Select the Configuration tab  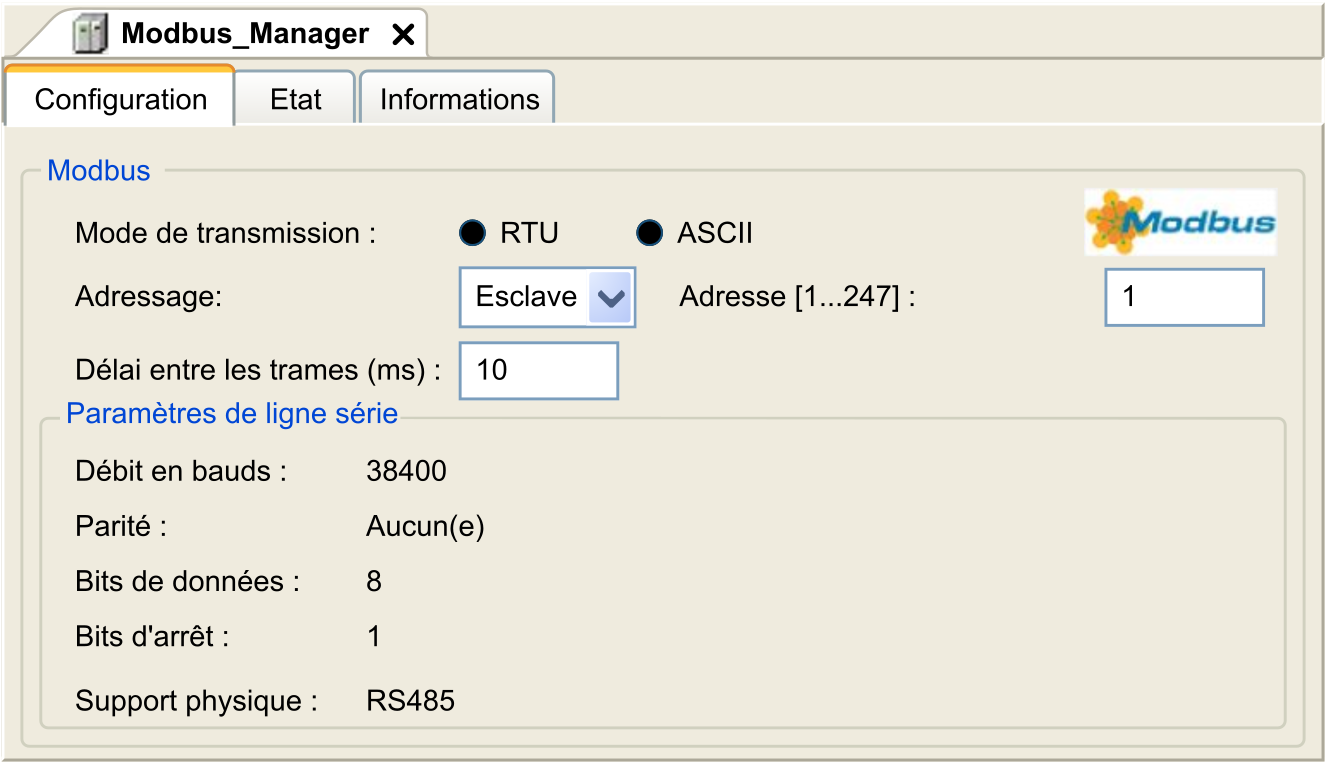pyautogui.click(x=121, y=99)
